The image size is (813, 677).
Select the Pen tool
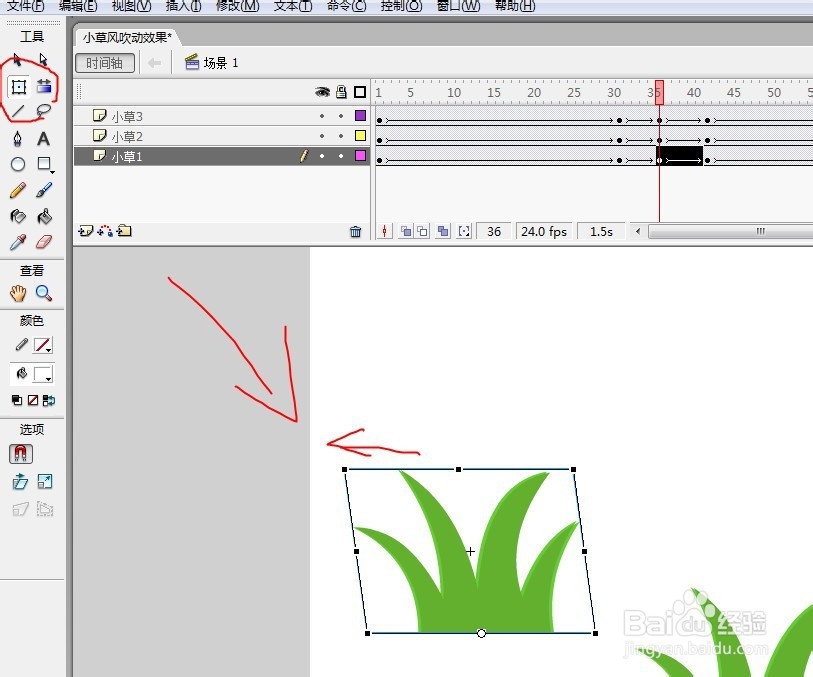pyautogui.click(x=18, y=138)
